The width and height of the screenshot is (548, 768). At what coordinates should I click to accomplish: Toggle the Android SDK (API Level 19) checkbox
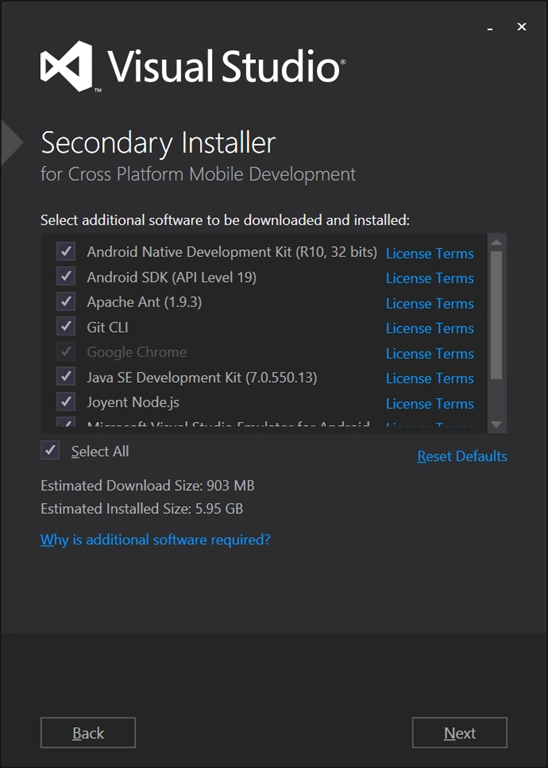coord(66,277)
